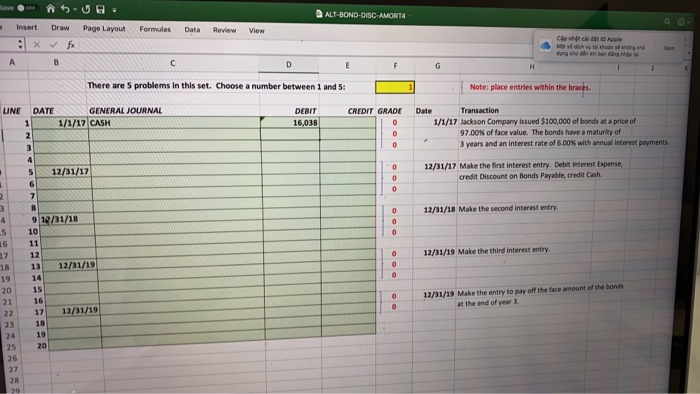Open the Page Layout ribbon tab

[104, 29]
